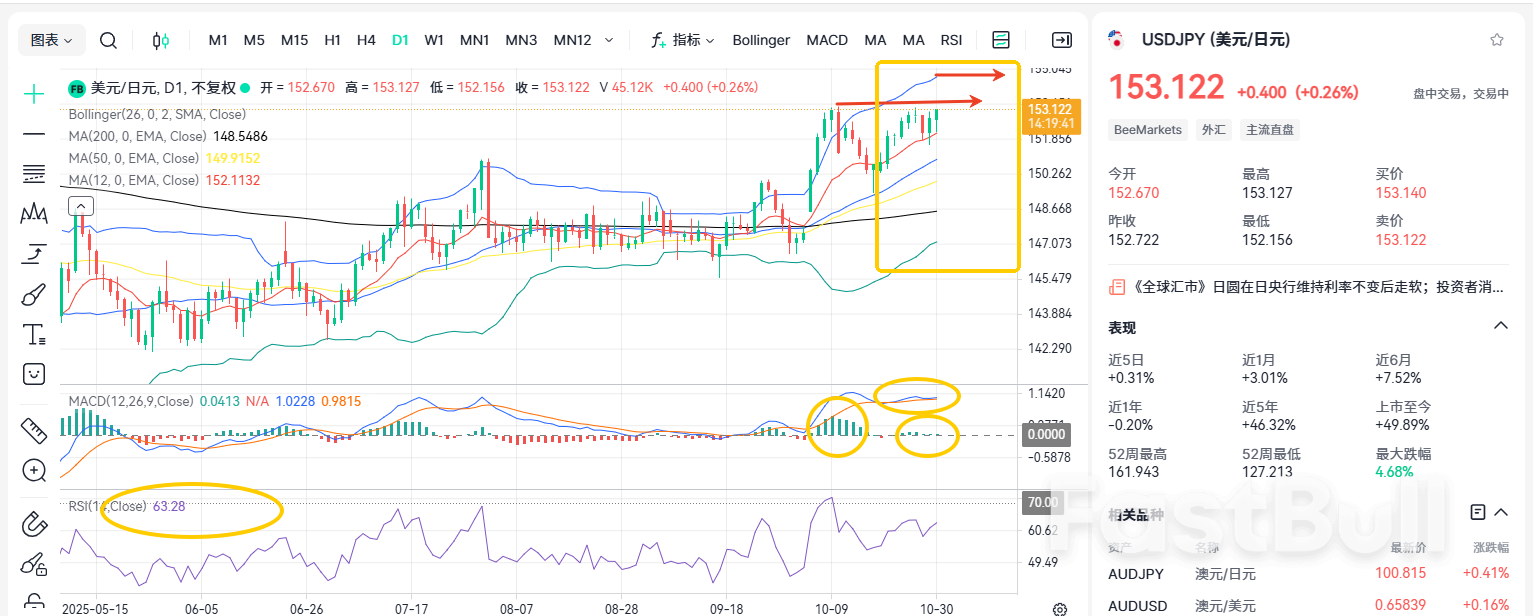The image size is (1533, 616).
Task: Select the trend line drawing tool
Action: tap(33, 135)
